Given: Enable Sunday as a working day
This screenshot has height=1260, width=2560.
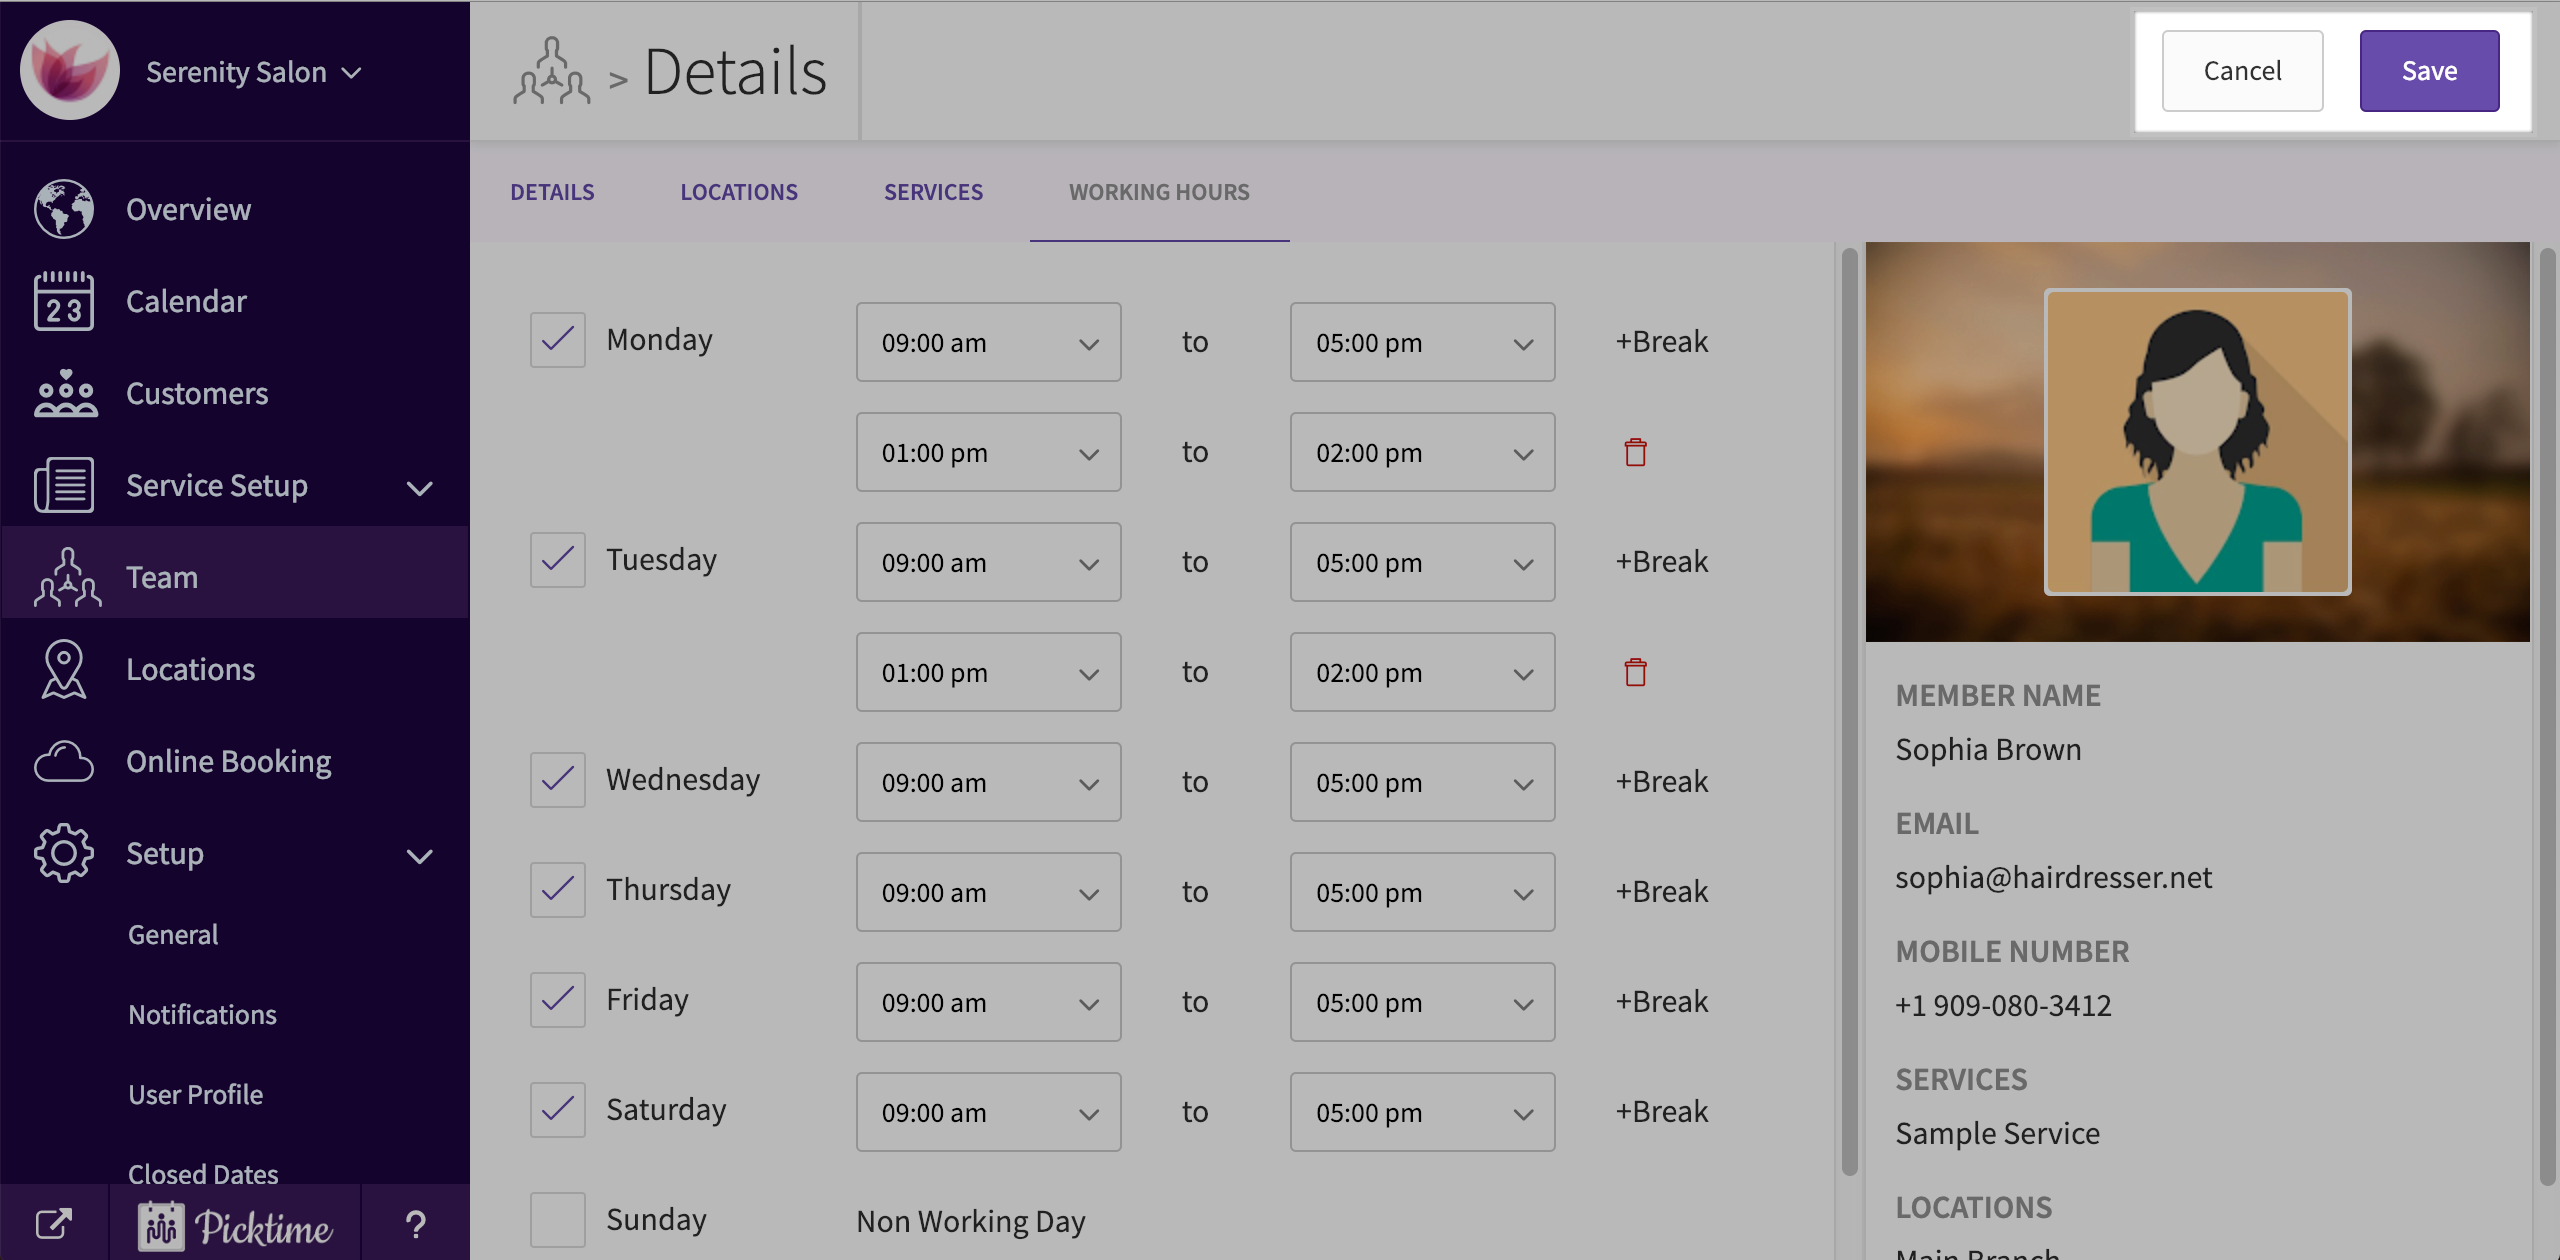Looking at the screenshot, I should click(557, 1219).
